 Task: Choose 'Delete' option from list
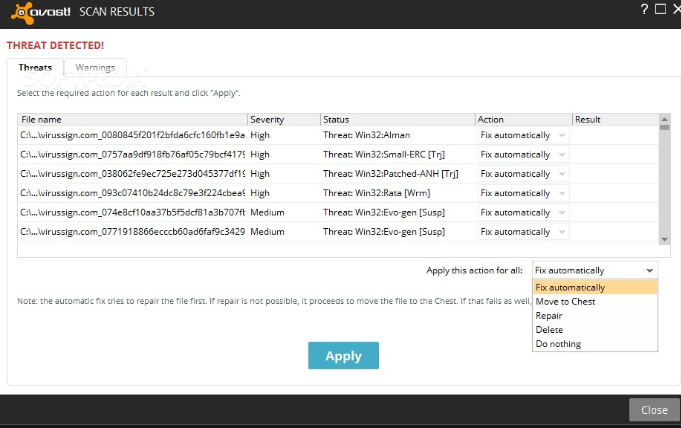[x=595, y=330]
